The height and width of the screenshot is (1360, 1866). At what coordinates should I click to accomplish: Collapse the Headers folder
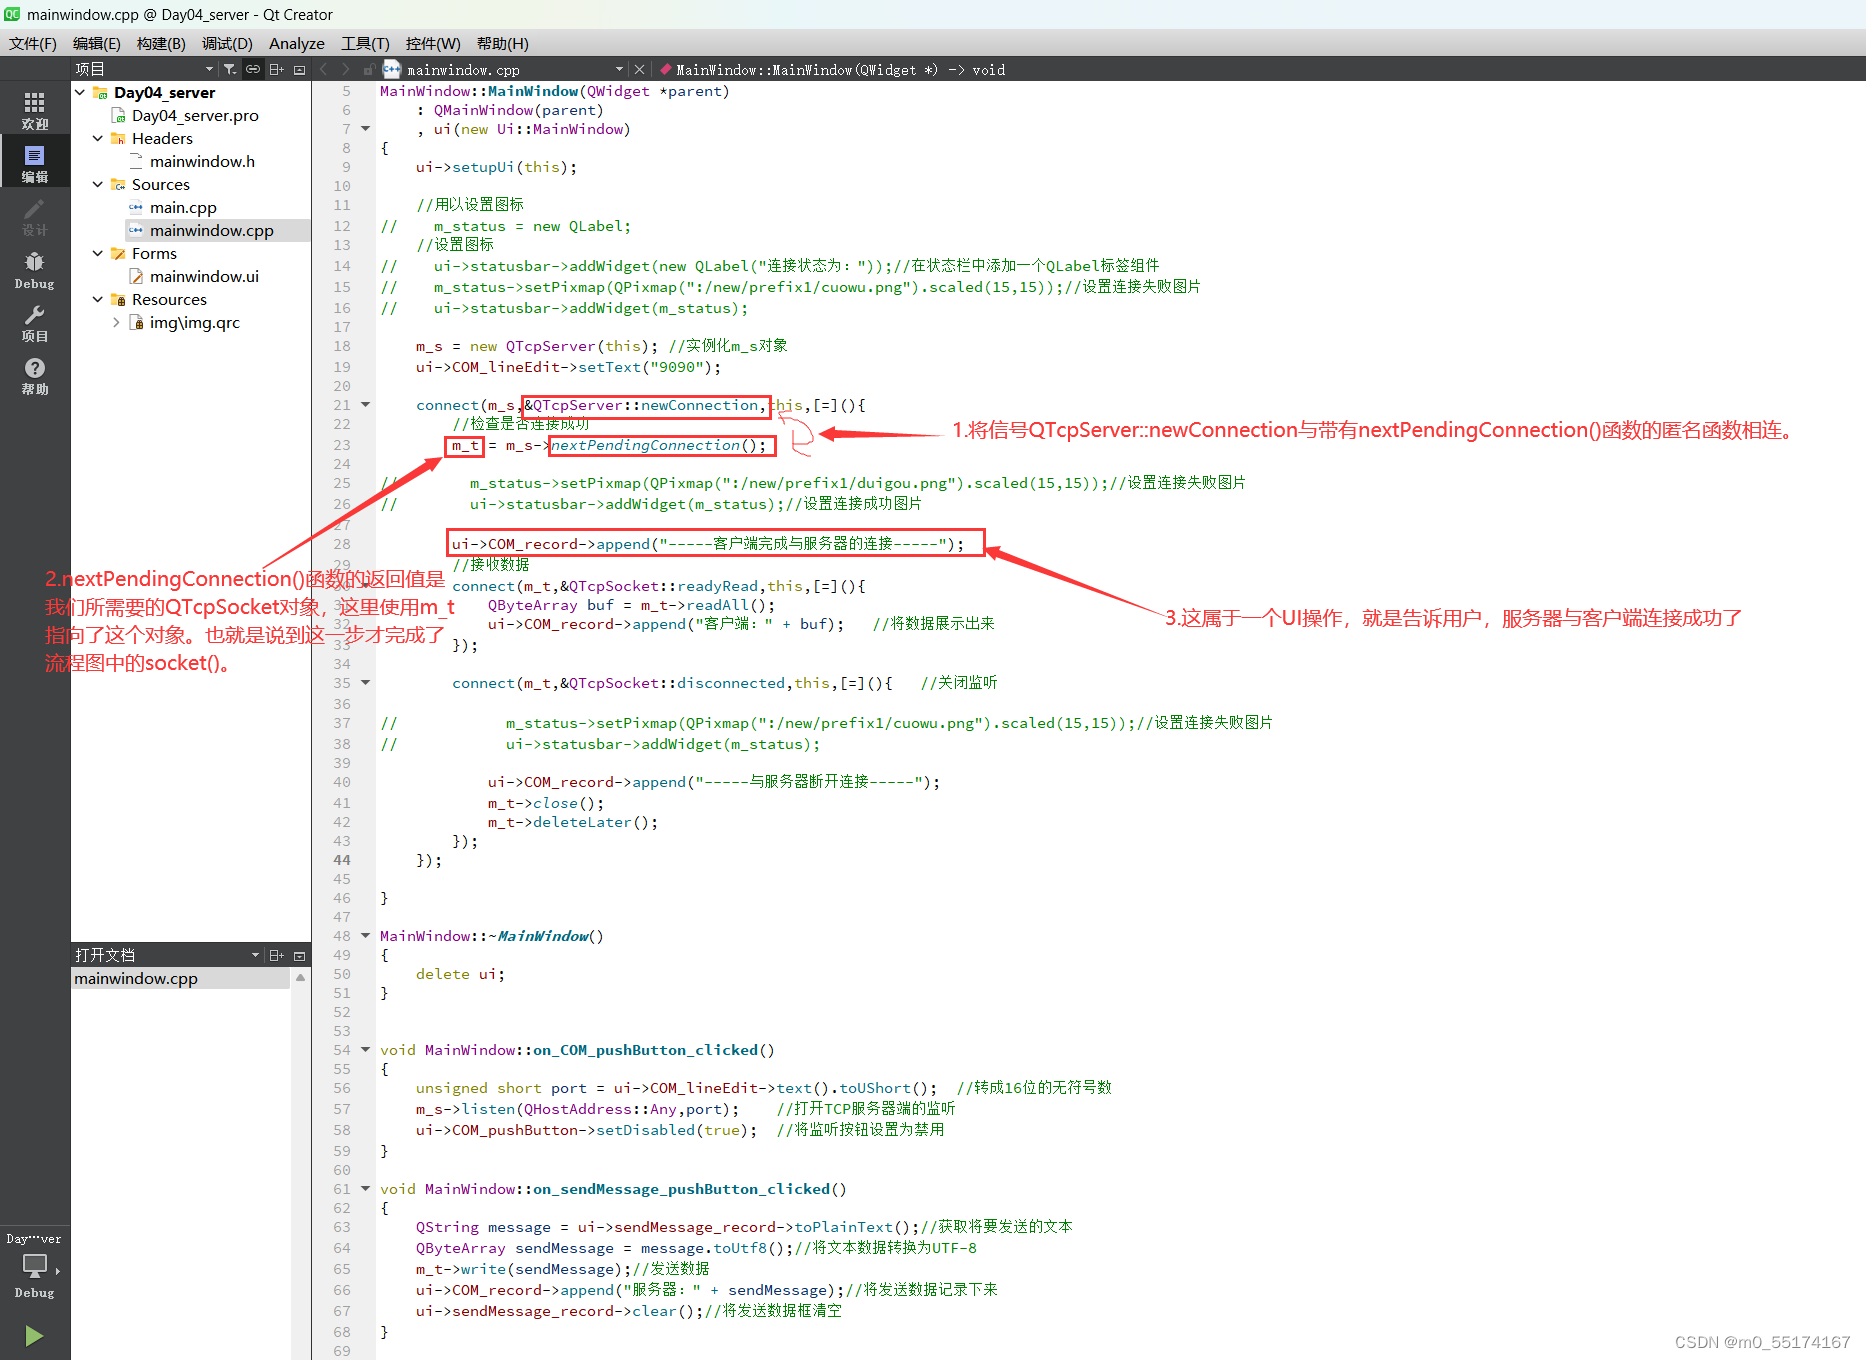98,138
